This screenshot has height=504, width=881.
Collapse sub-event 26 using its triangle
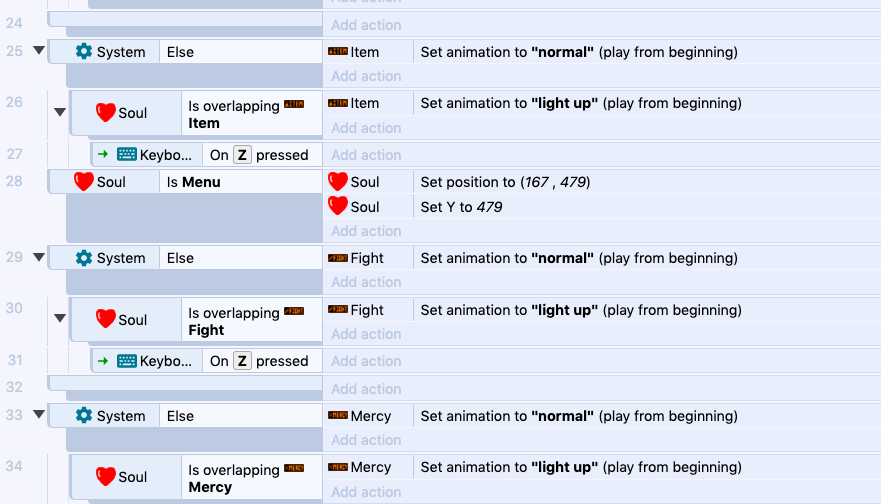60,112
